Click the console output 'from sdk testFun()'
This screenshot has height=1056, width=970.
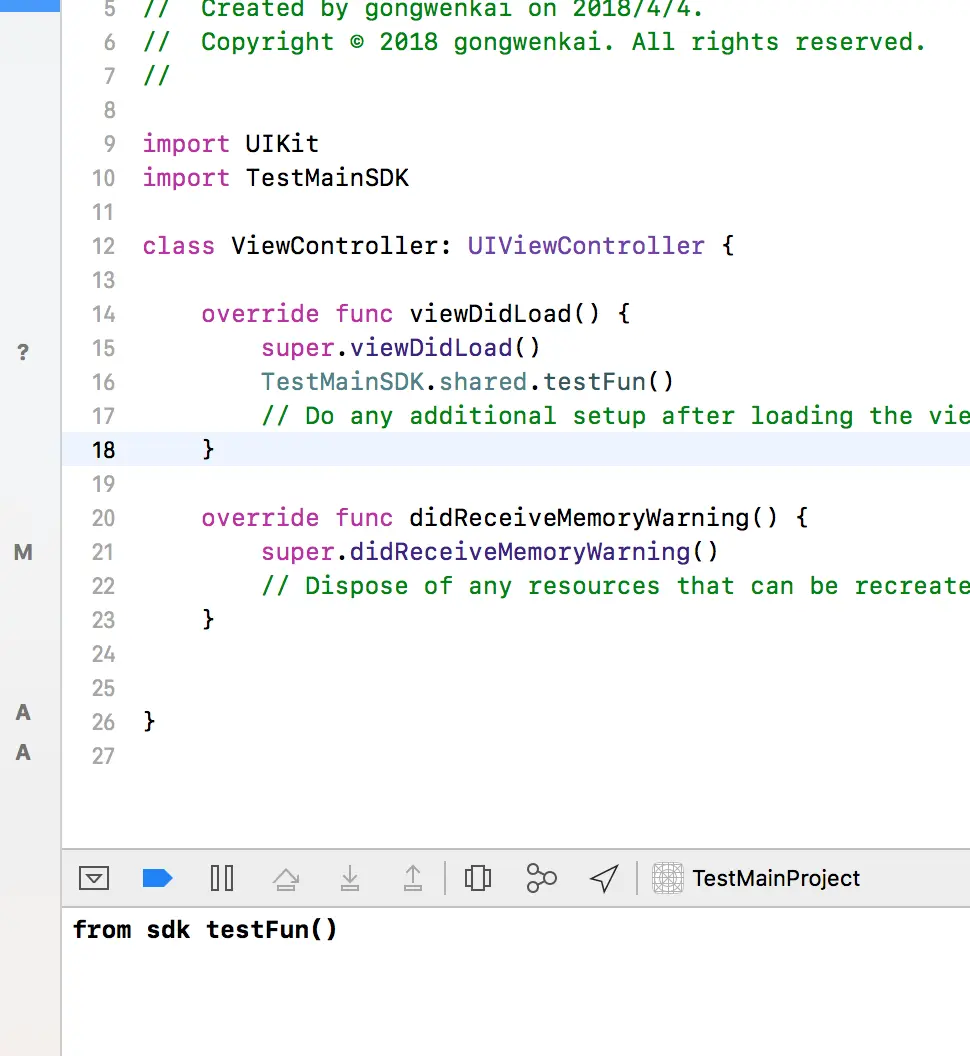(205, 930)
